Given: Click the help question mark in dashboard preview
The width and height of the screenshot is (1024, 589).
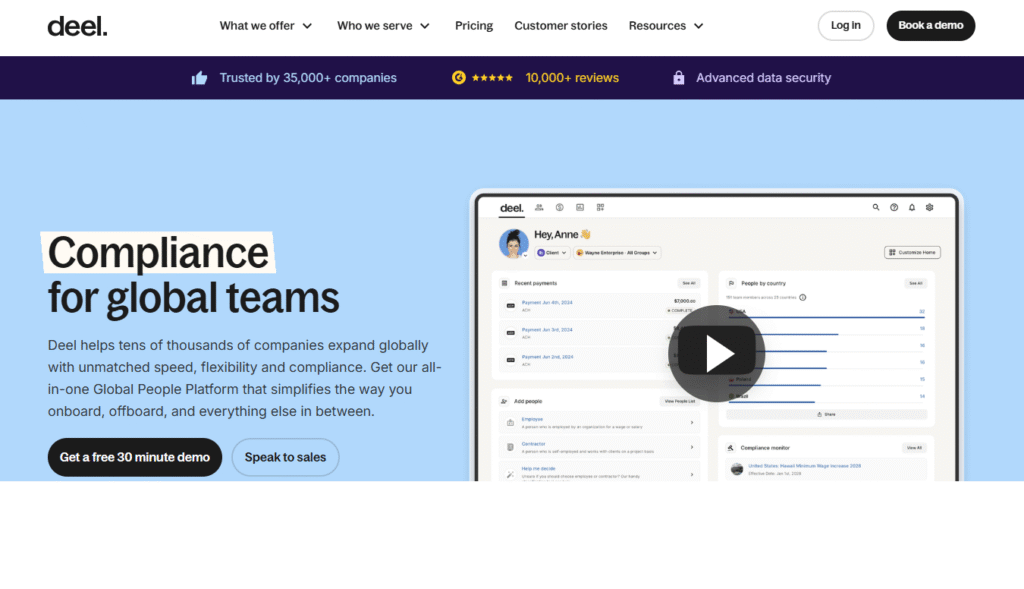Looking at the screenshot, I should [894, 208].
